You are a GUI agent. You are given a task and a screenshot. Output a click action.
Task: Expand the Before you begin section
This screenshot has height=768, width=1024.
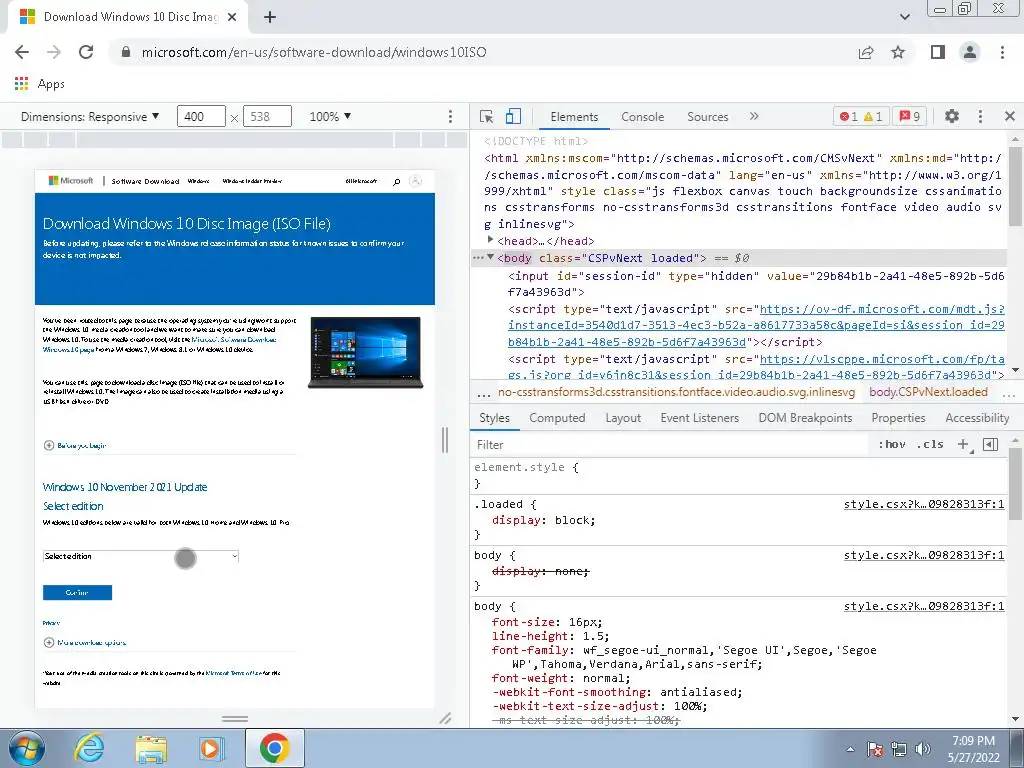[x=74, y=445]
